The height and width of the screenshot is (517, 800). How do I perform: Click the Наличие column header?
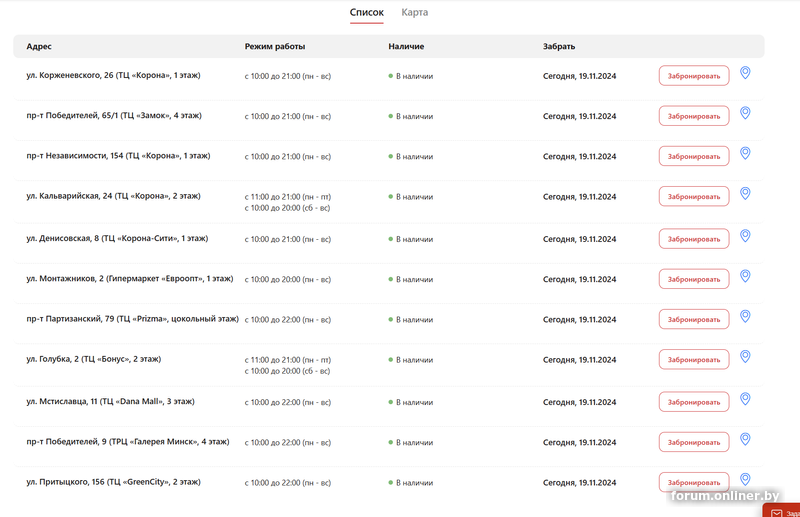pos(406,46)
